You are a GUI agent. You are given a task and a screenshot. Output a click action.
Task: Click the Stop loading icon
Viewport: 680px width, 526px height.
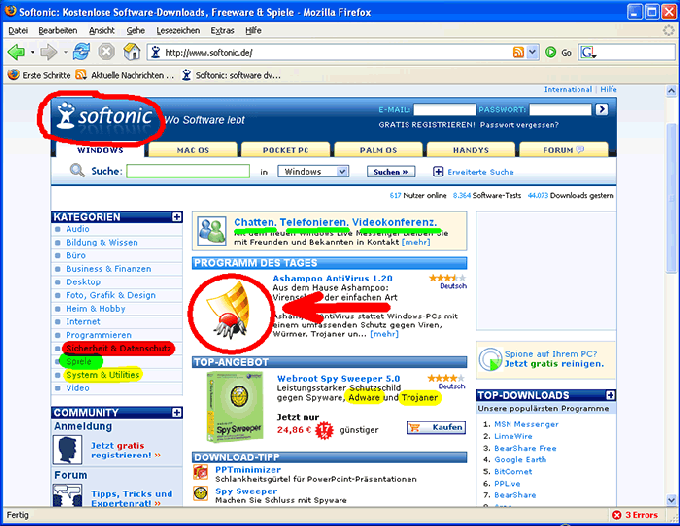(x=106, y=52)
